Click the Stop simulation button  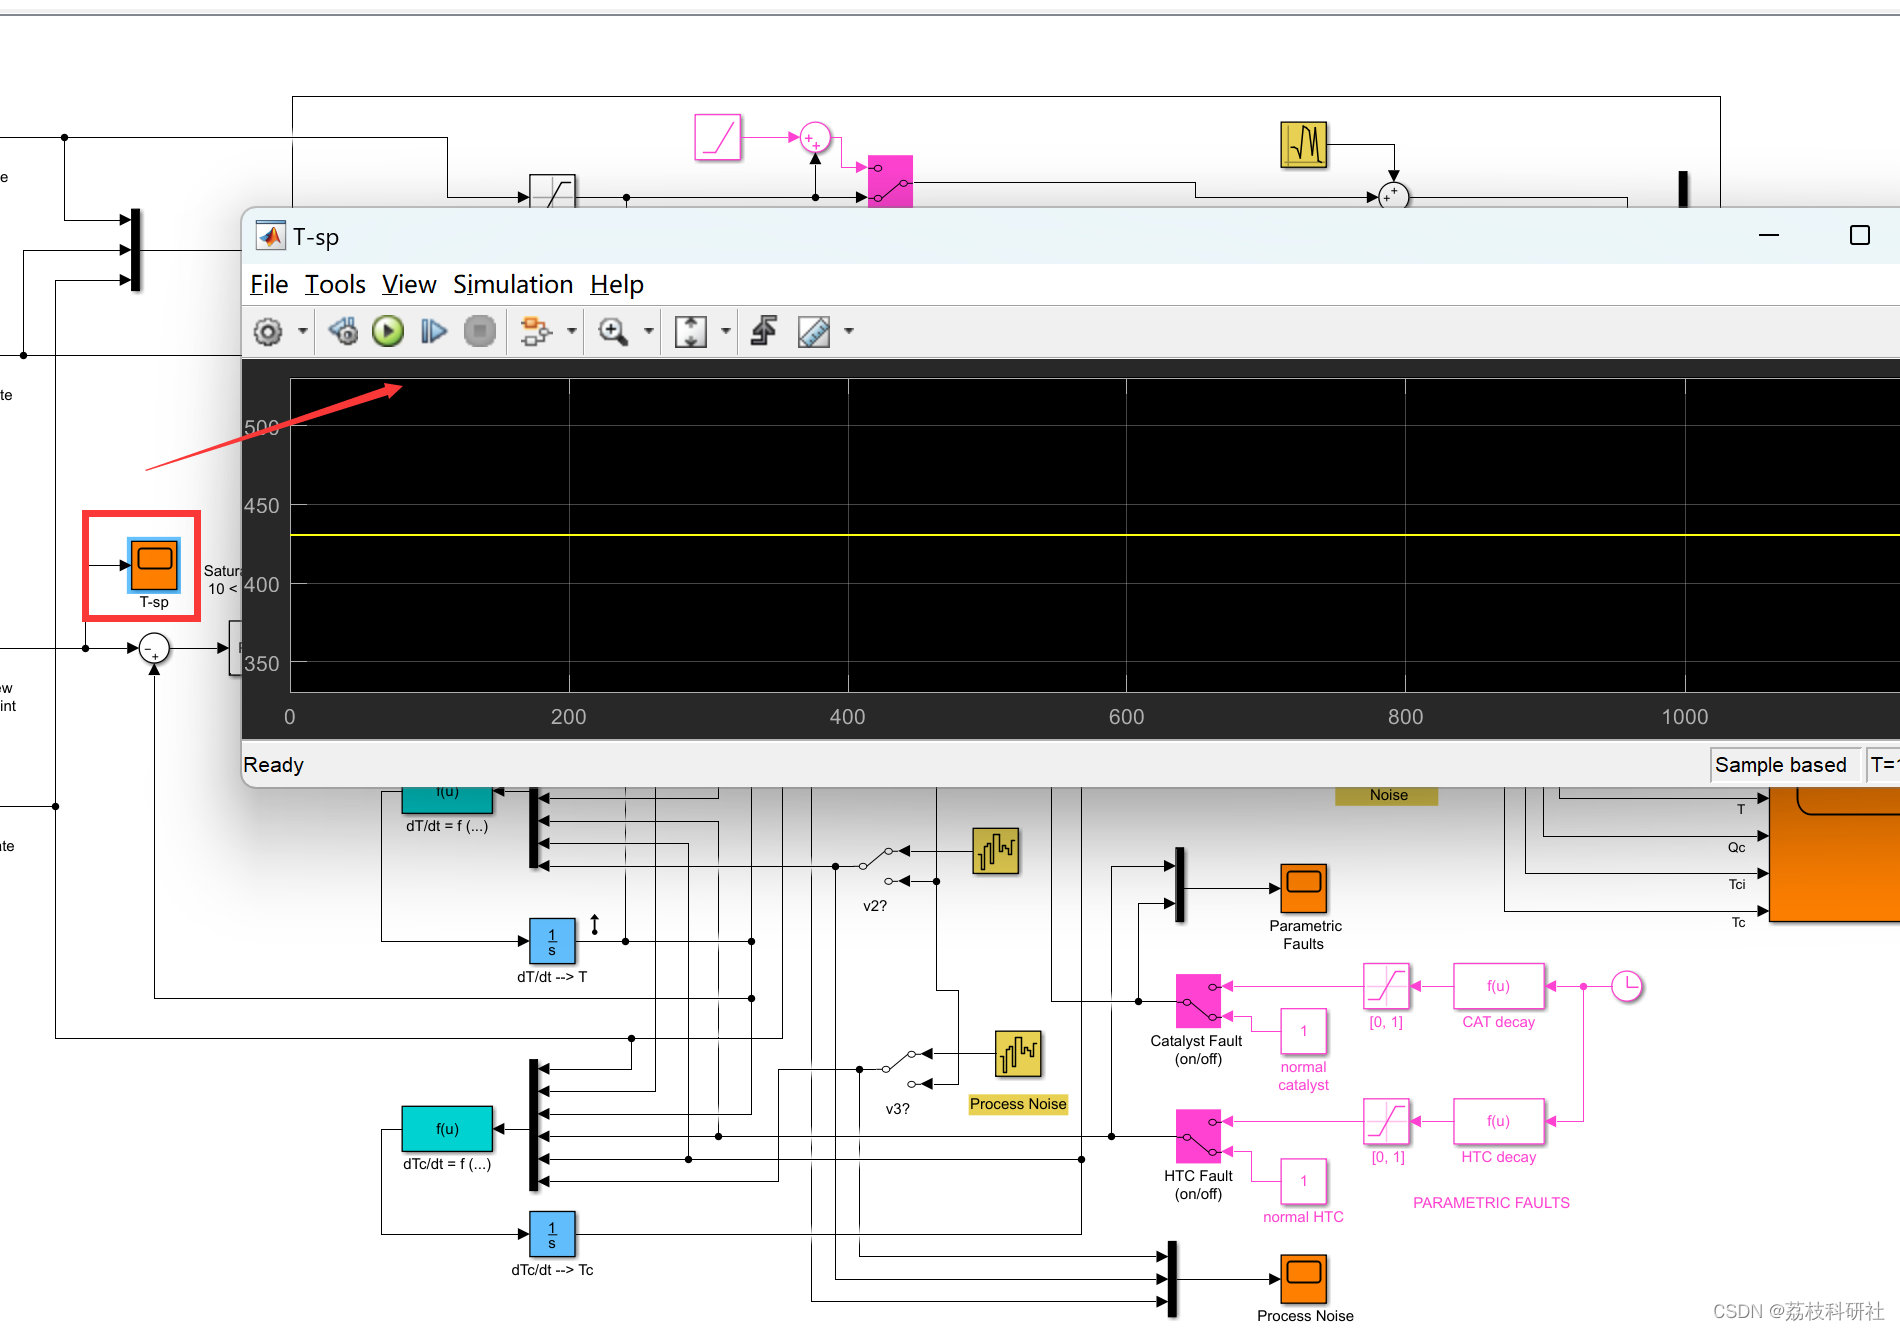[x=480, y=331]
